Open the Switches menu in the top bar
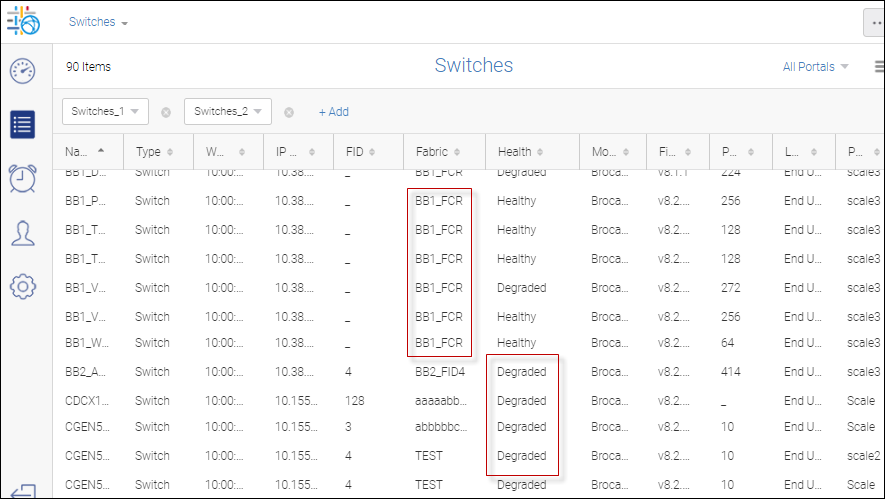Screen dimensions: 885x499 [x=98, y=22]
